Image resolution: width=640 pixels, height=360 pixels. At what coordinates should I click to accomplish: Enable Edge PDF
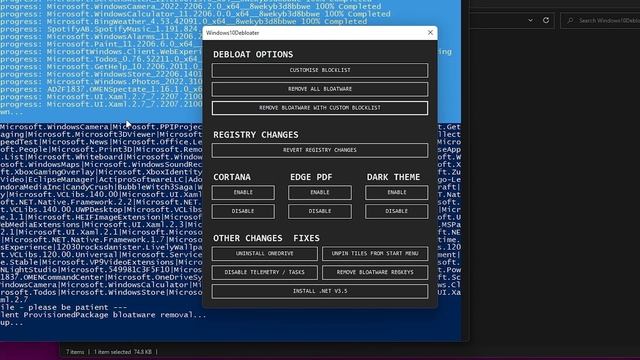320,192
